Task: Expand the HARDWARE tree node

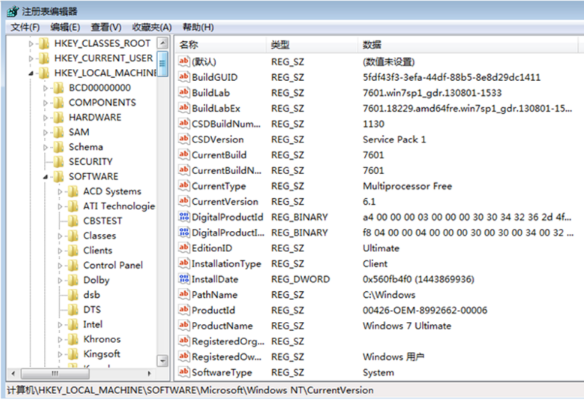Action: [45, 118]
